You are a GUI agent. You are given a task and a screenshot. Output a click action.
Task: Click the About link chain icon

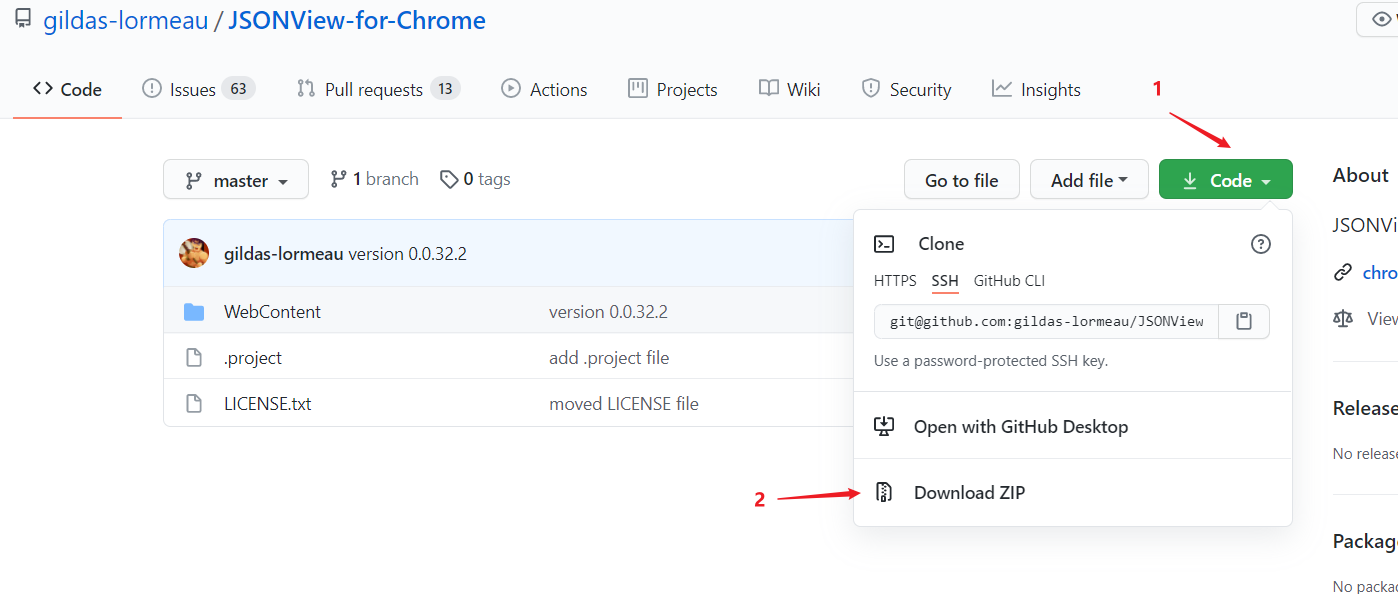coord(1343,273)
